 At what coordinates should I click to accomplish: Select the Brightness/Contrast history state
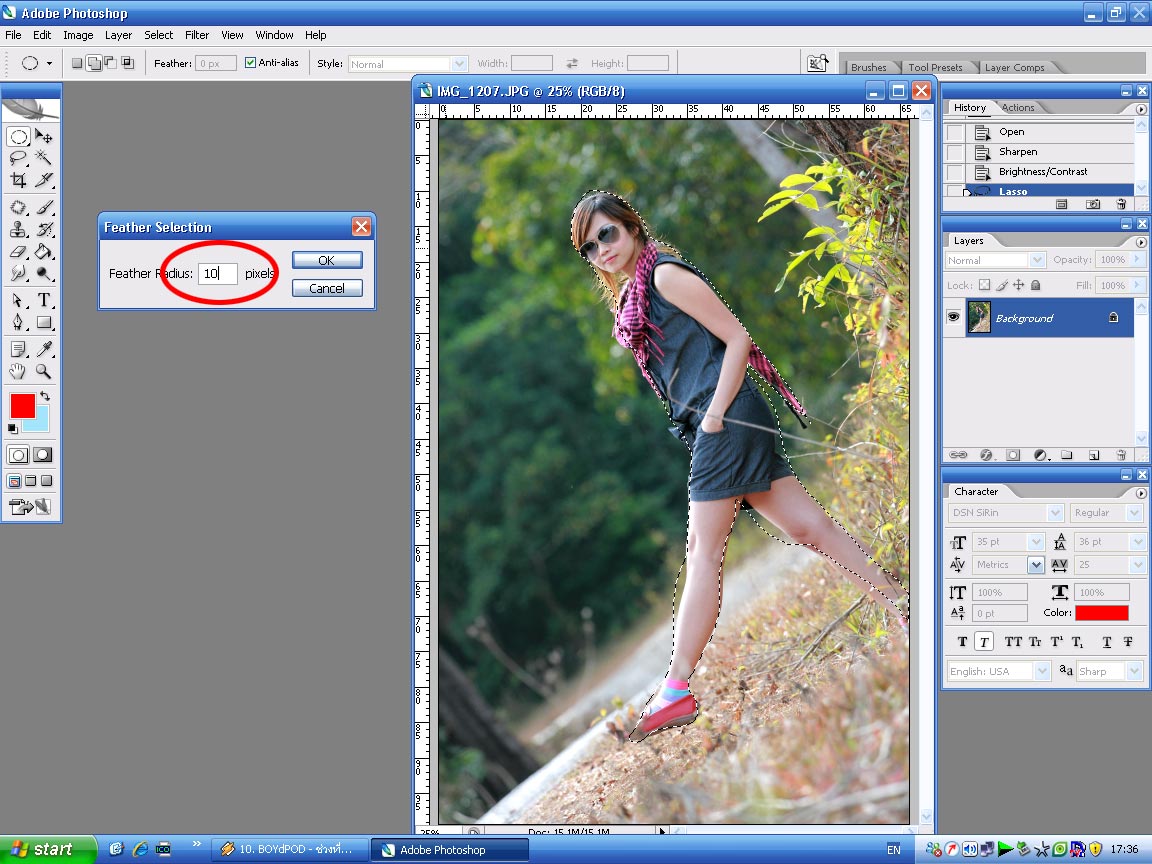(1043, 172)
